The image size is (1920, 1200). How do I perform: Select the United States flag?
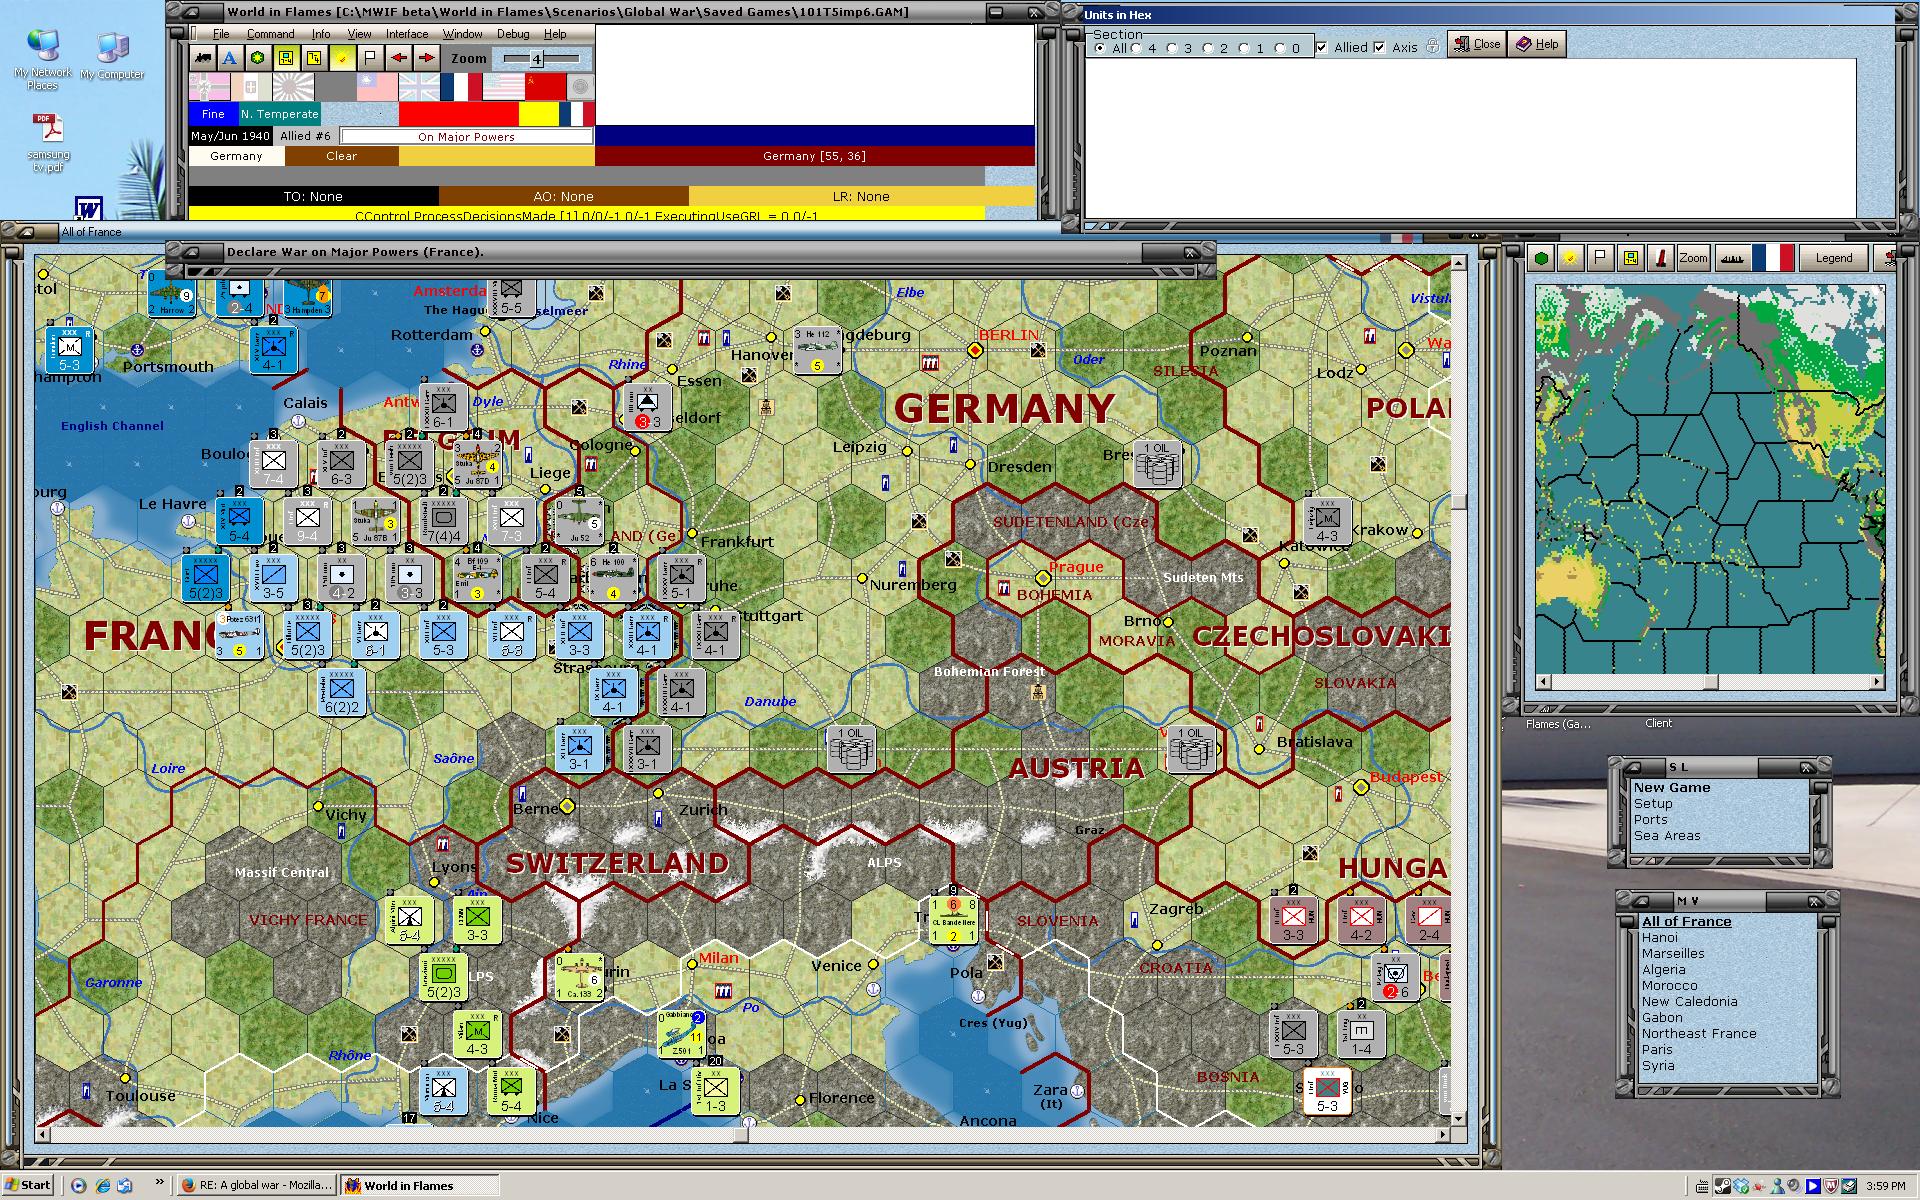503,87
